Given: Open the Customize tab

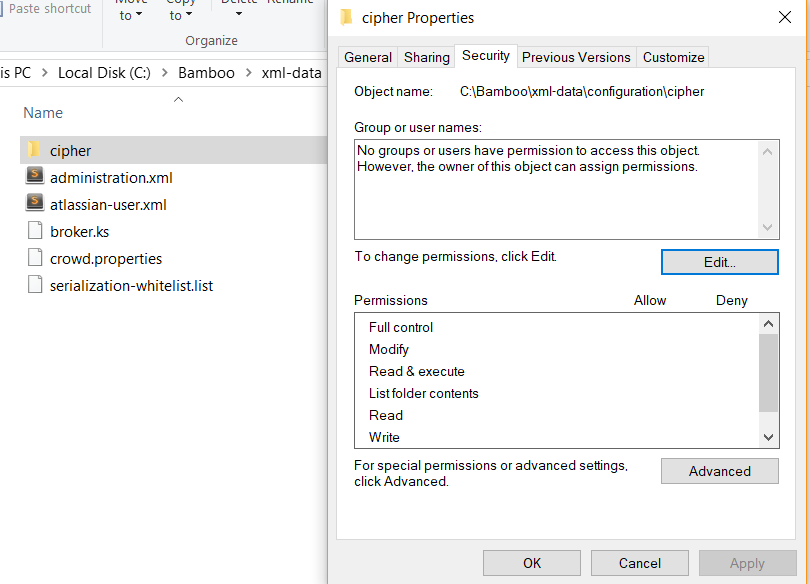Looking at the screenshot, I should (x=673, y=57).
